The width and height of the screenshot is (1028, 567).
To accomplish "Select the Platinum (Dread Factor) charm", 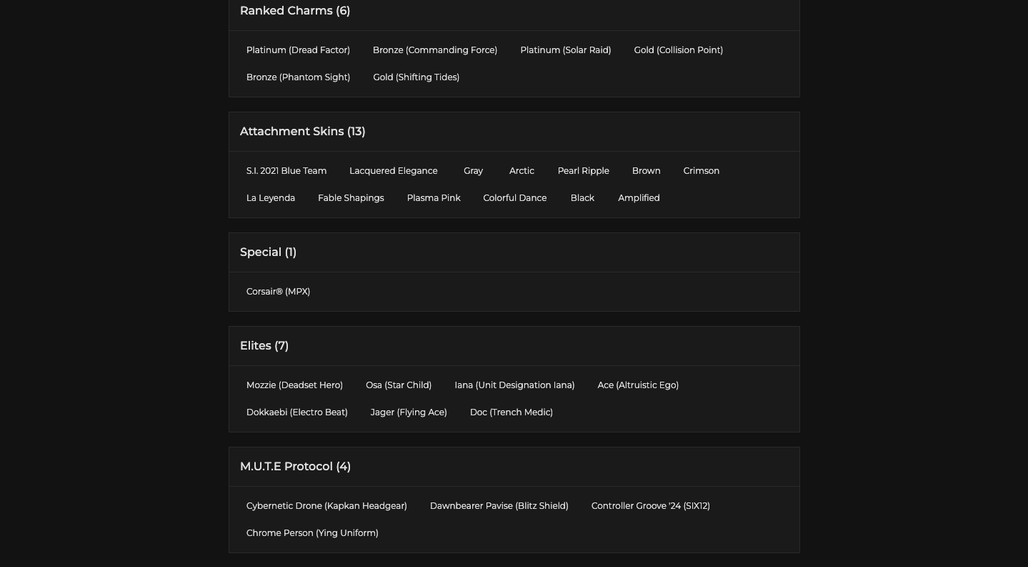I will 298,50.
